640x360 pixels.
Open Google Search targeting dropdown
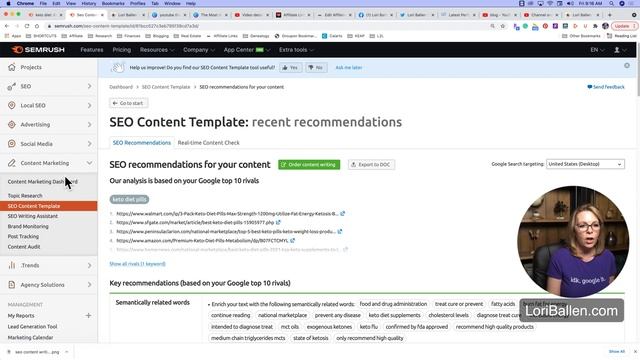click(585, 164)
